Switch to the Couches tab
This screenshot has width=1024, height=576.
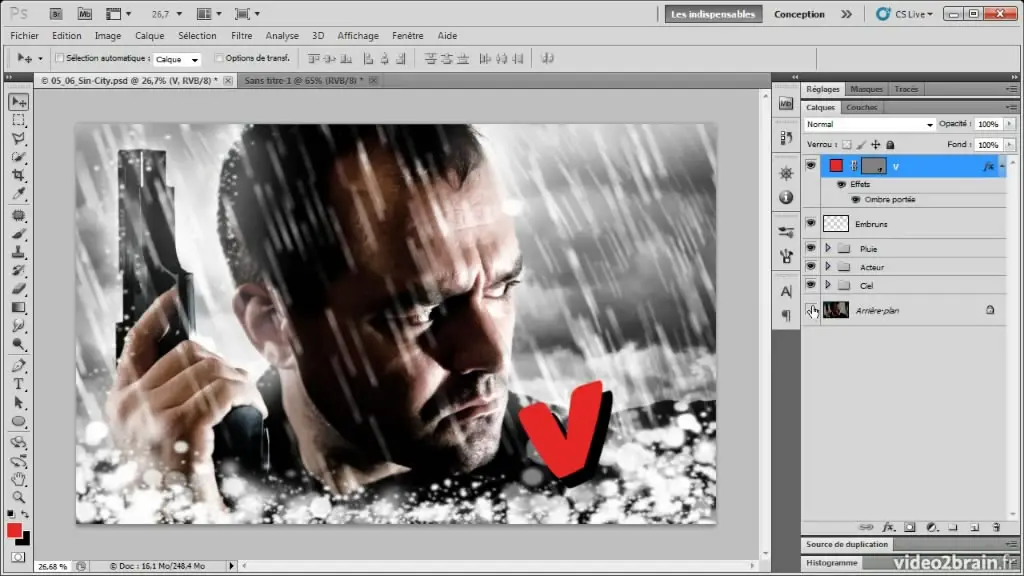pos(861,107)
